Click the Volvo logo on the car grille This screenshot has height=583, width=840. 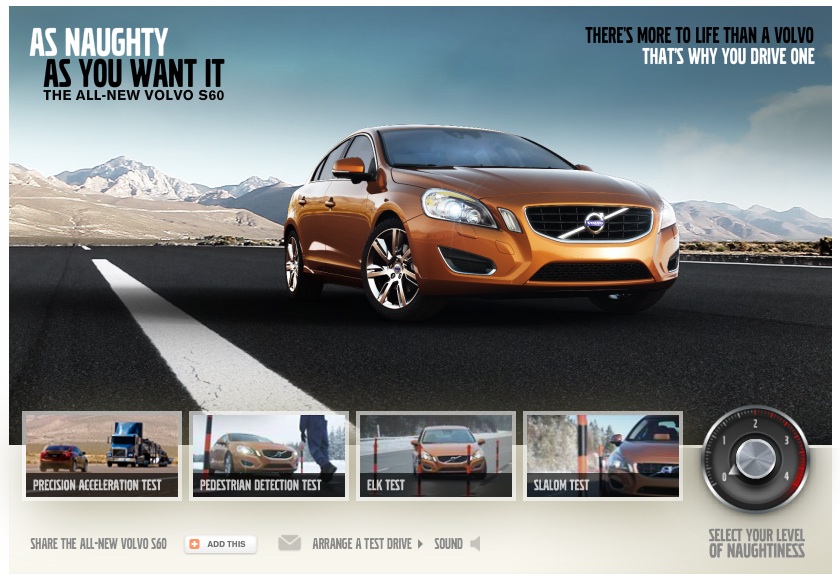coord(594,223)
